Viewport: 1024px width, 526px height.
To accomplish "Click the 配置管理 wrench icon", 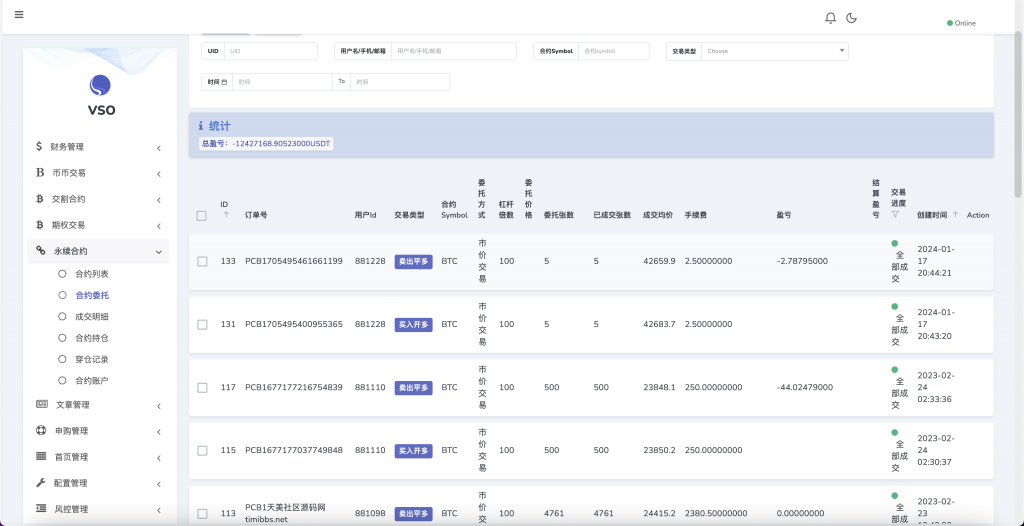I will tap(41, 482).
